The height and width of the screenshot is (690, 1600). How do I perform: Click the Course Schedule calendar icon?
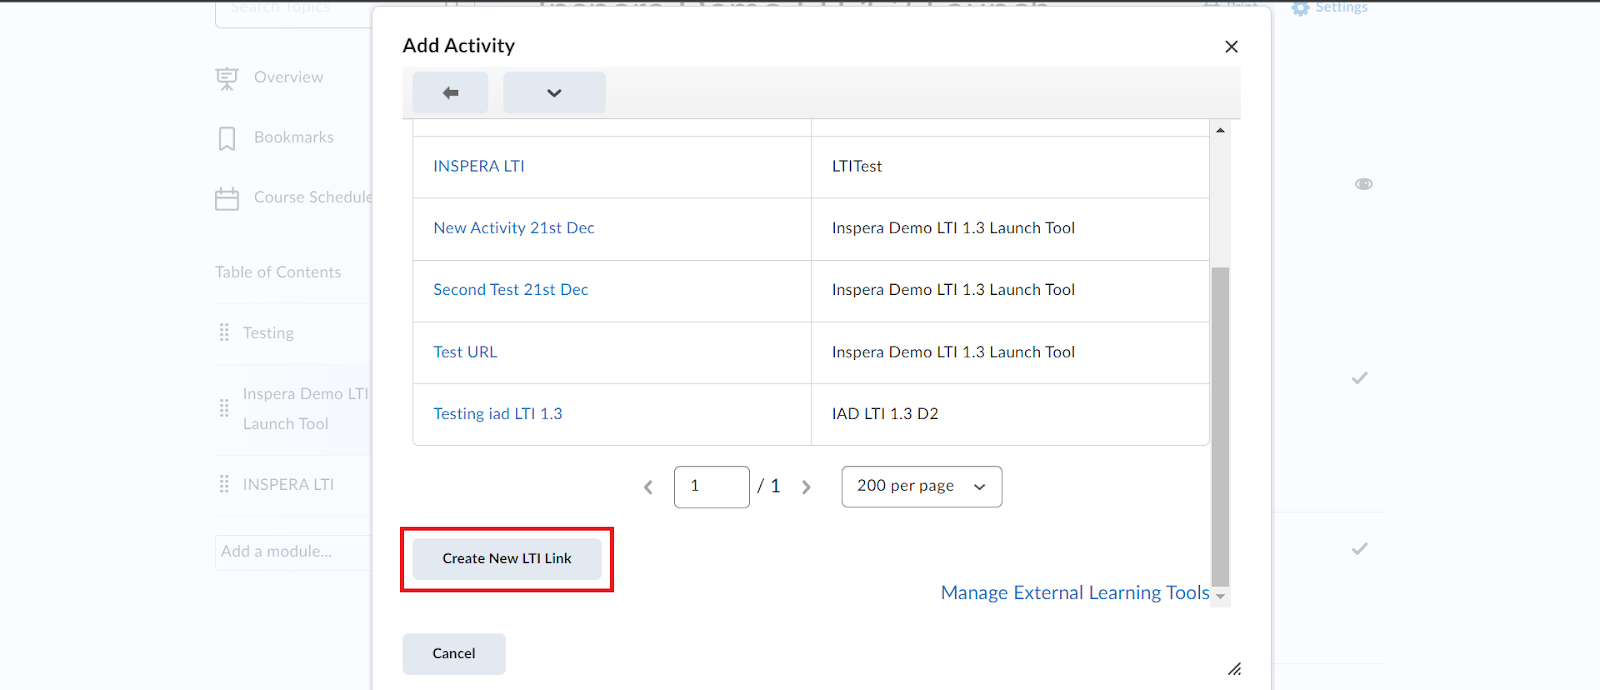click(x=227, y=198)
